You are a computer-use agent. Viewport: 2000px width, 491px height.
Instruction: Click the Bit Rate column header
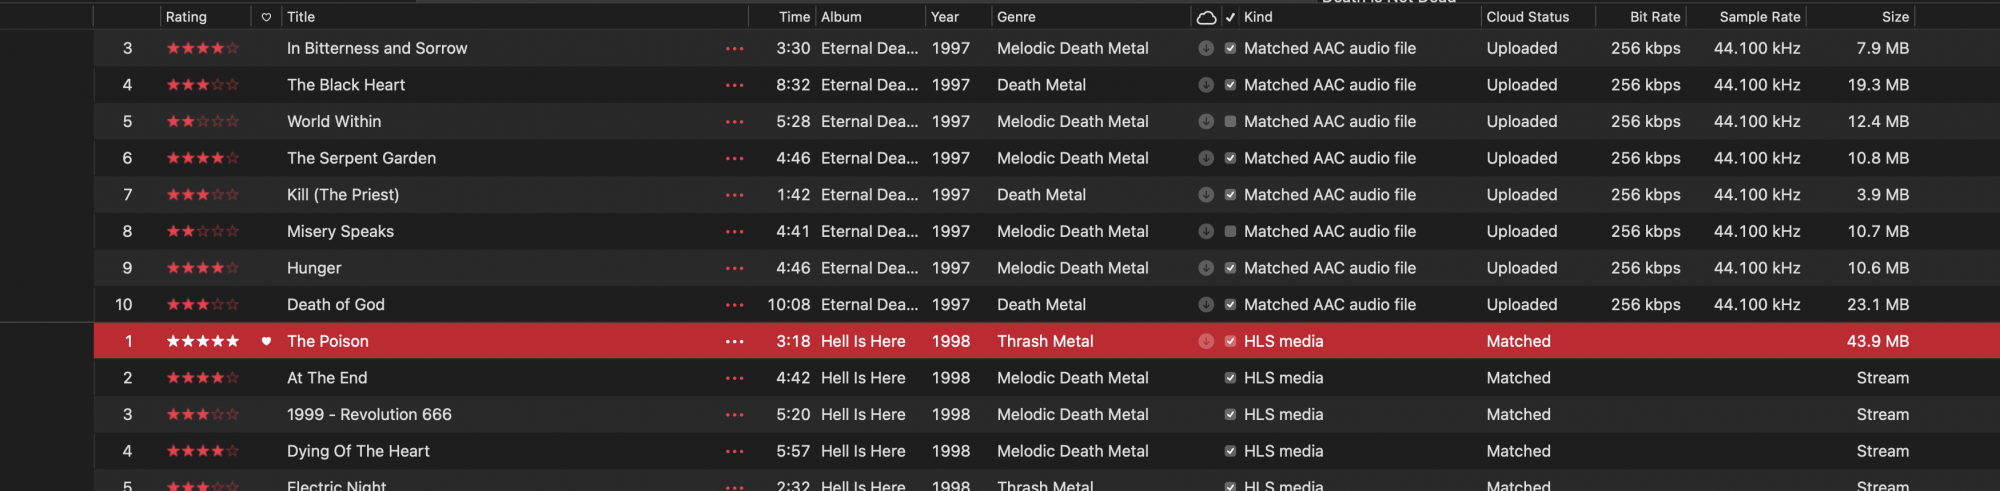1655,17
